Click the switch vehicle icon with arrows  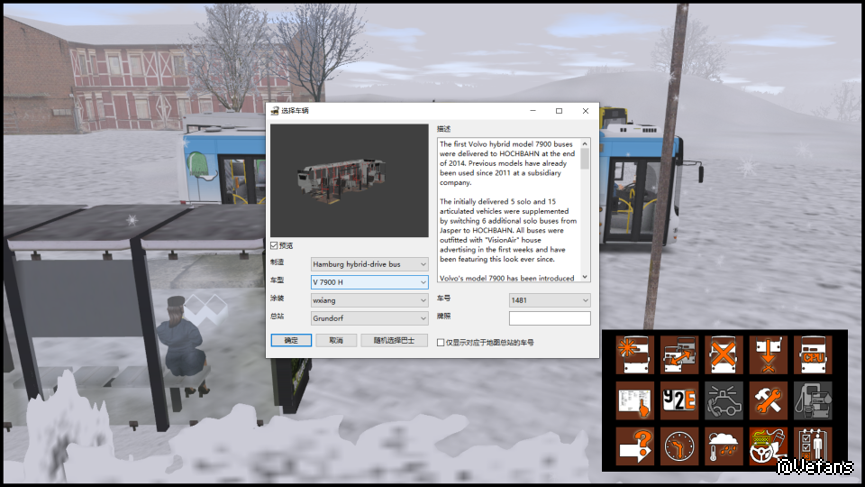(x=679, y=355)
